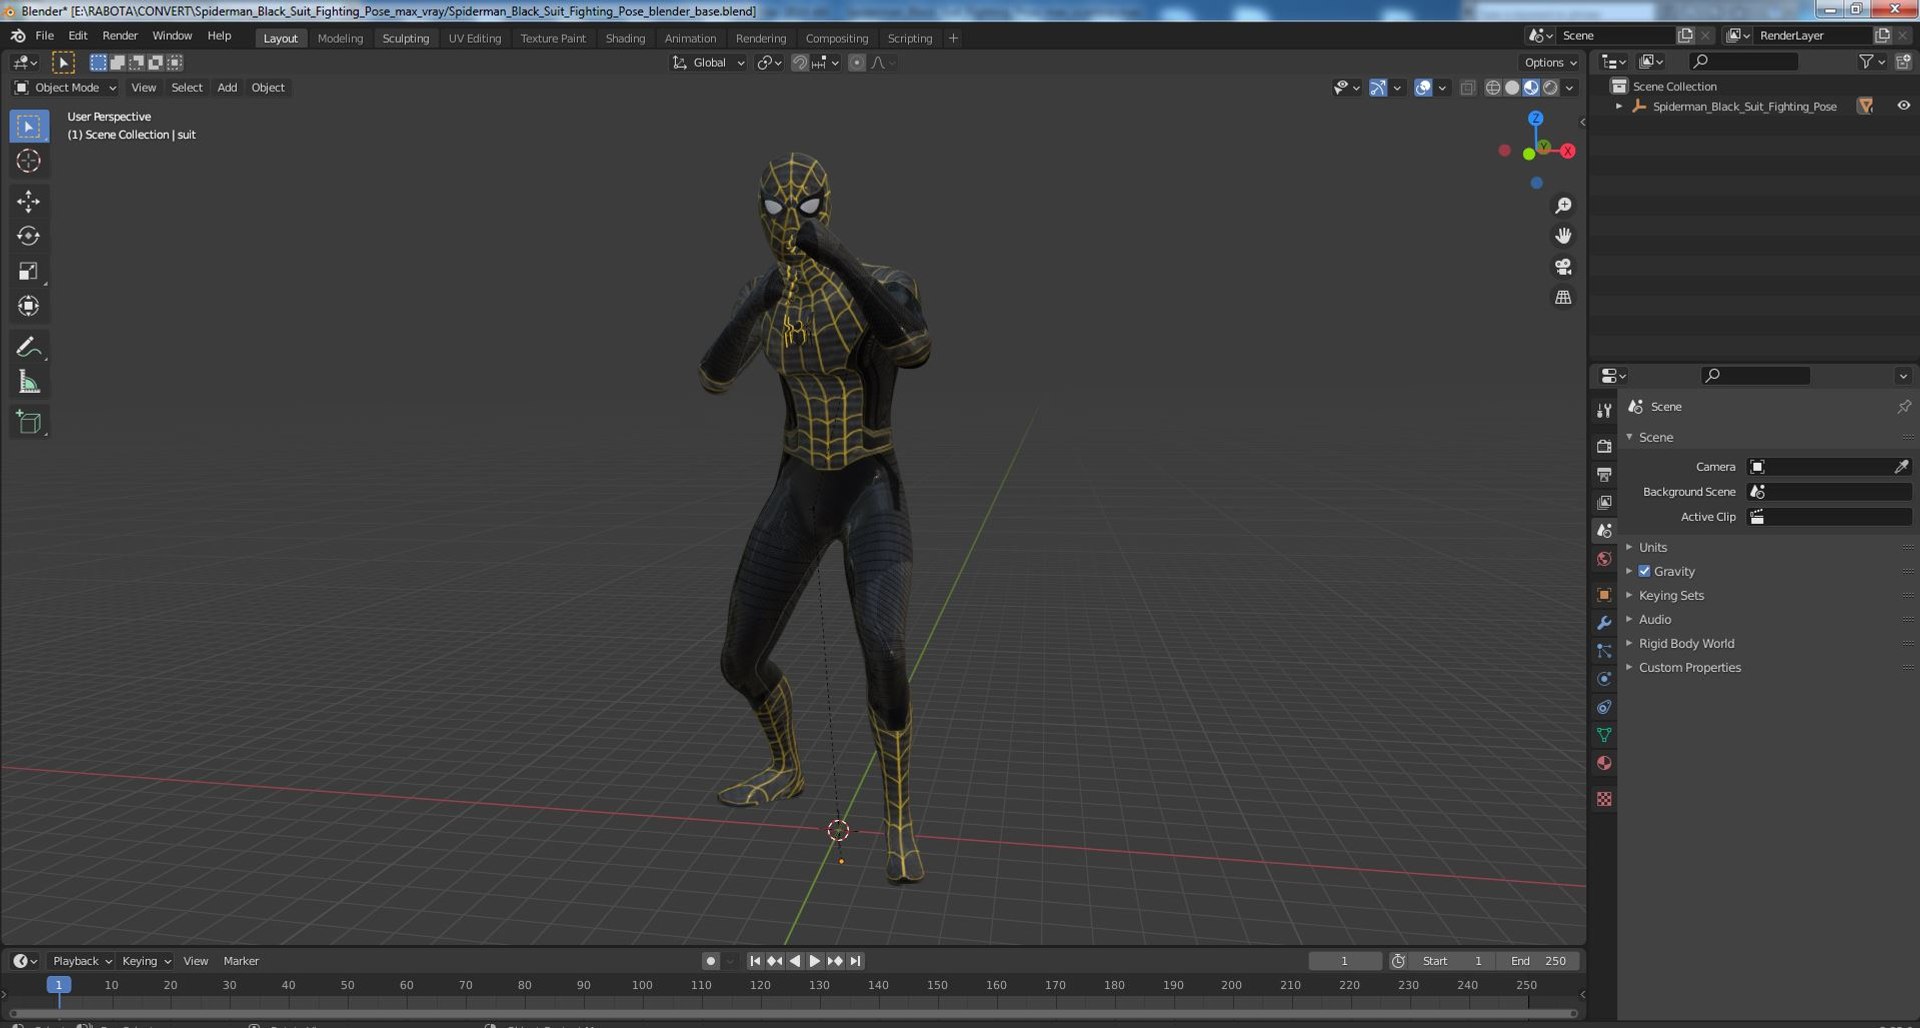Toggle the Gravity checkbox
The image size is (1920, 1028).
click(x=1644, y=571)
